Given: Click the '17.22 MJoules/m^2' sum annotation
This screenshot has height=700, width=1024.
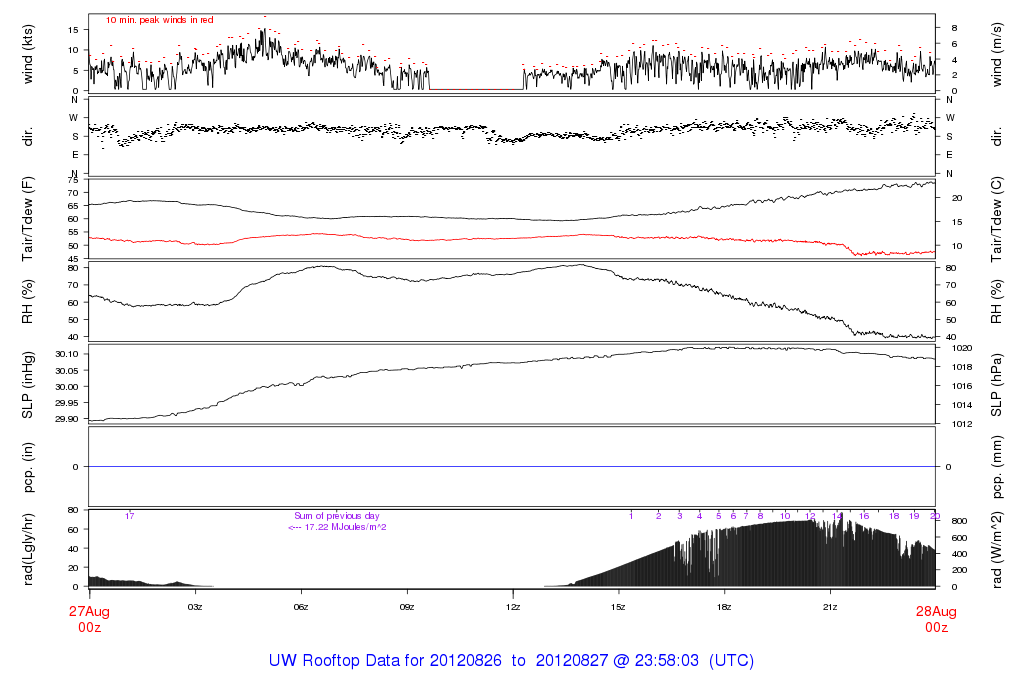Looking at the screenshot, I should click(338, 527).
